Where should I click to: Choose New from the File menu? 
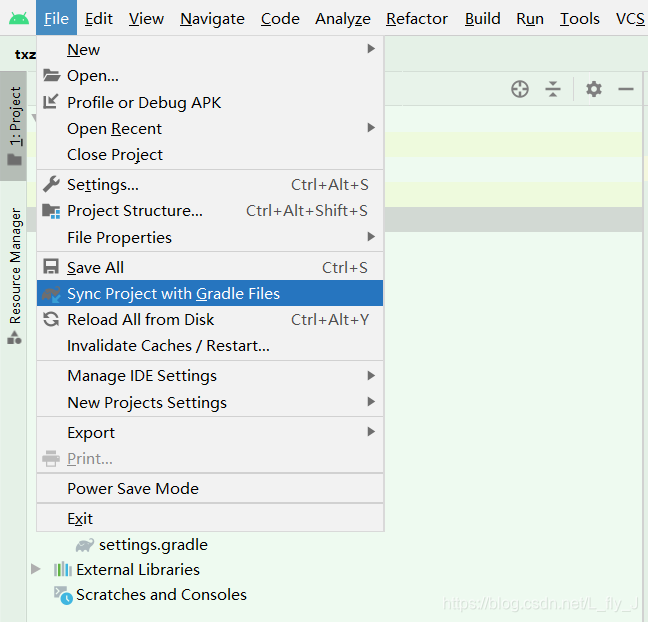tap(210, 50)
